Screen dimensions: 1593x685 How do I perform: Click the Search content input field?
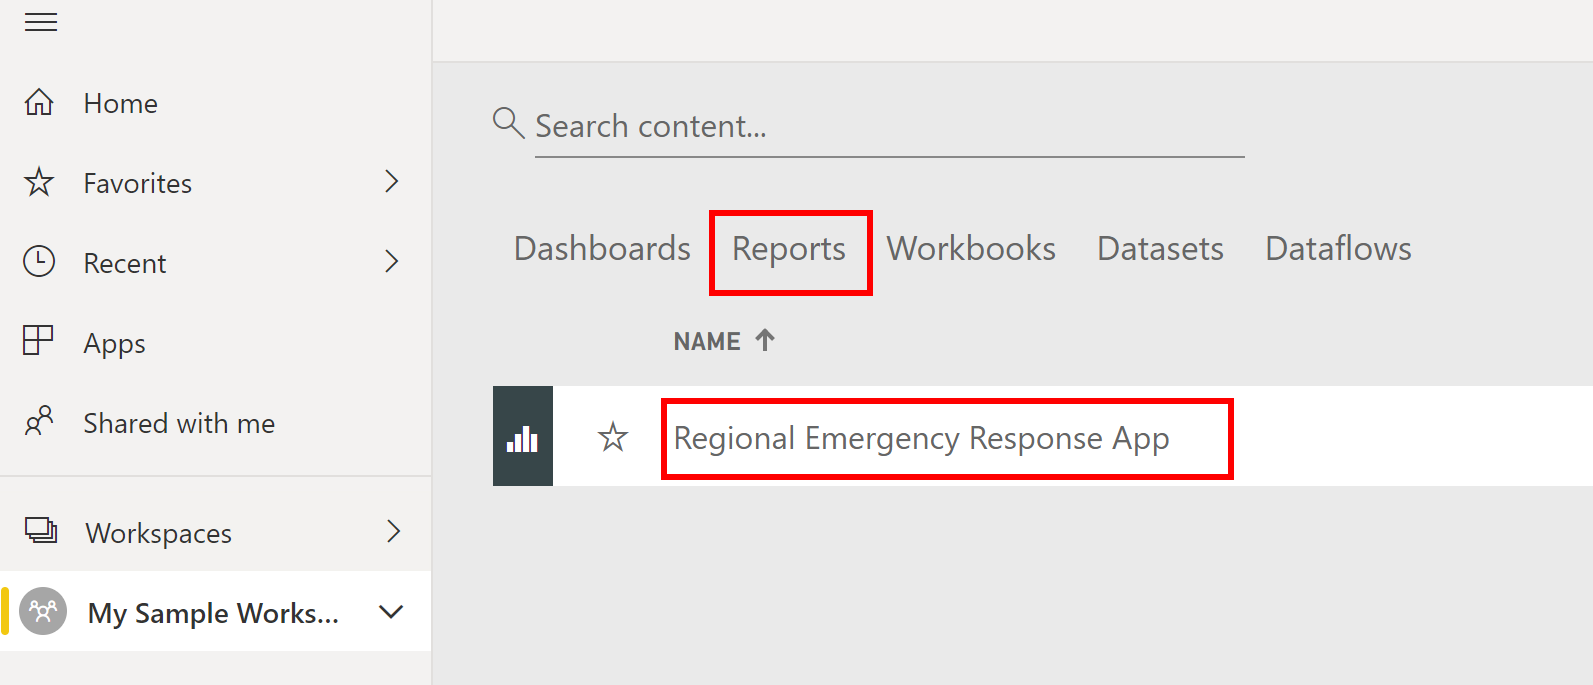coord(889,127)
